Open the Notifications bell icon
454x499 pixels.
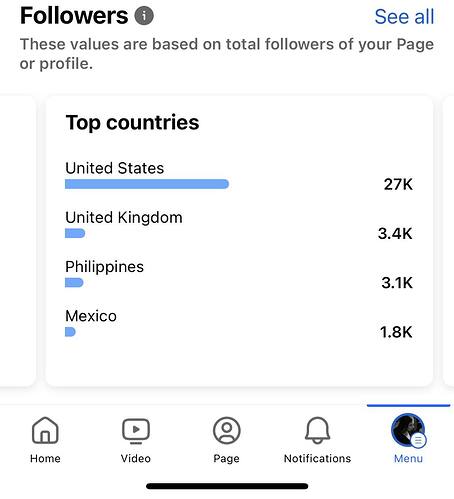317,430
